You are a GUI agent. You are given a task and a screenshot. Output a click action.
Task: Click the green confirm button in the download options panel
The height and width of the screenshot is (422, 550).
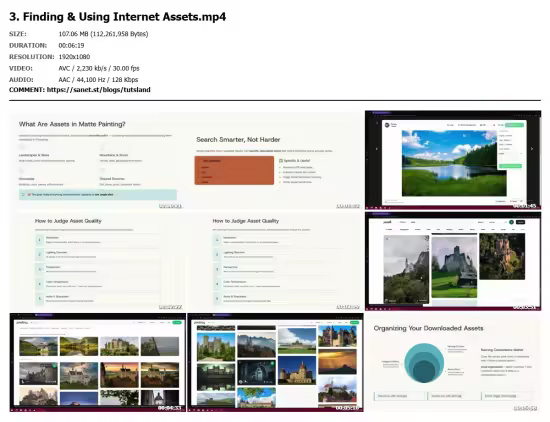[510, 166]
